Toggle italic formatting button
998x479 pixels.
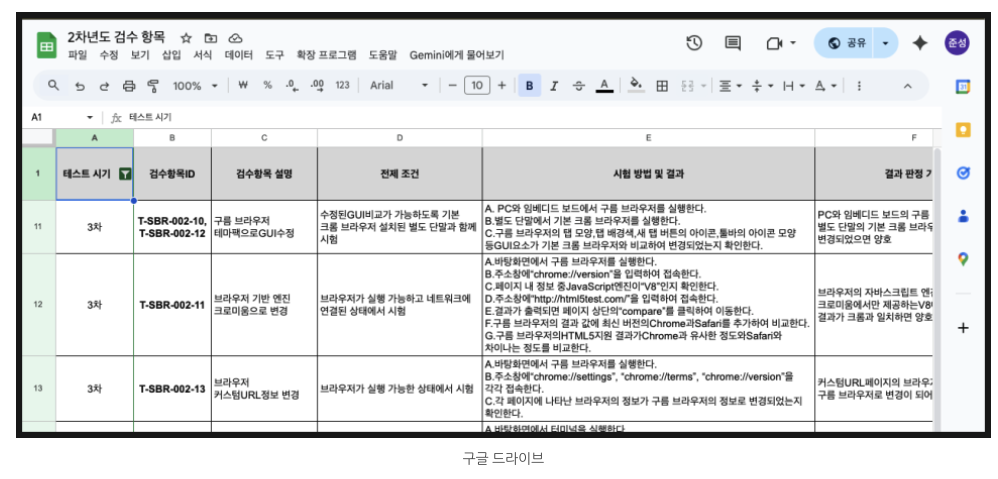[553, 86]
